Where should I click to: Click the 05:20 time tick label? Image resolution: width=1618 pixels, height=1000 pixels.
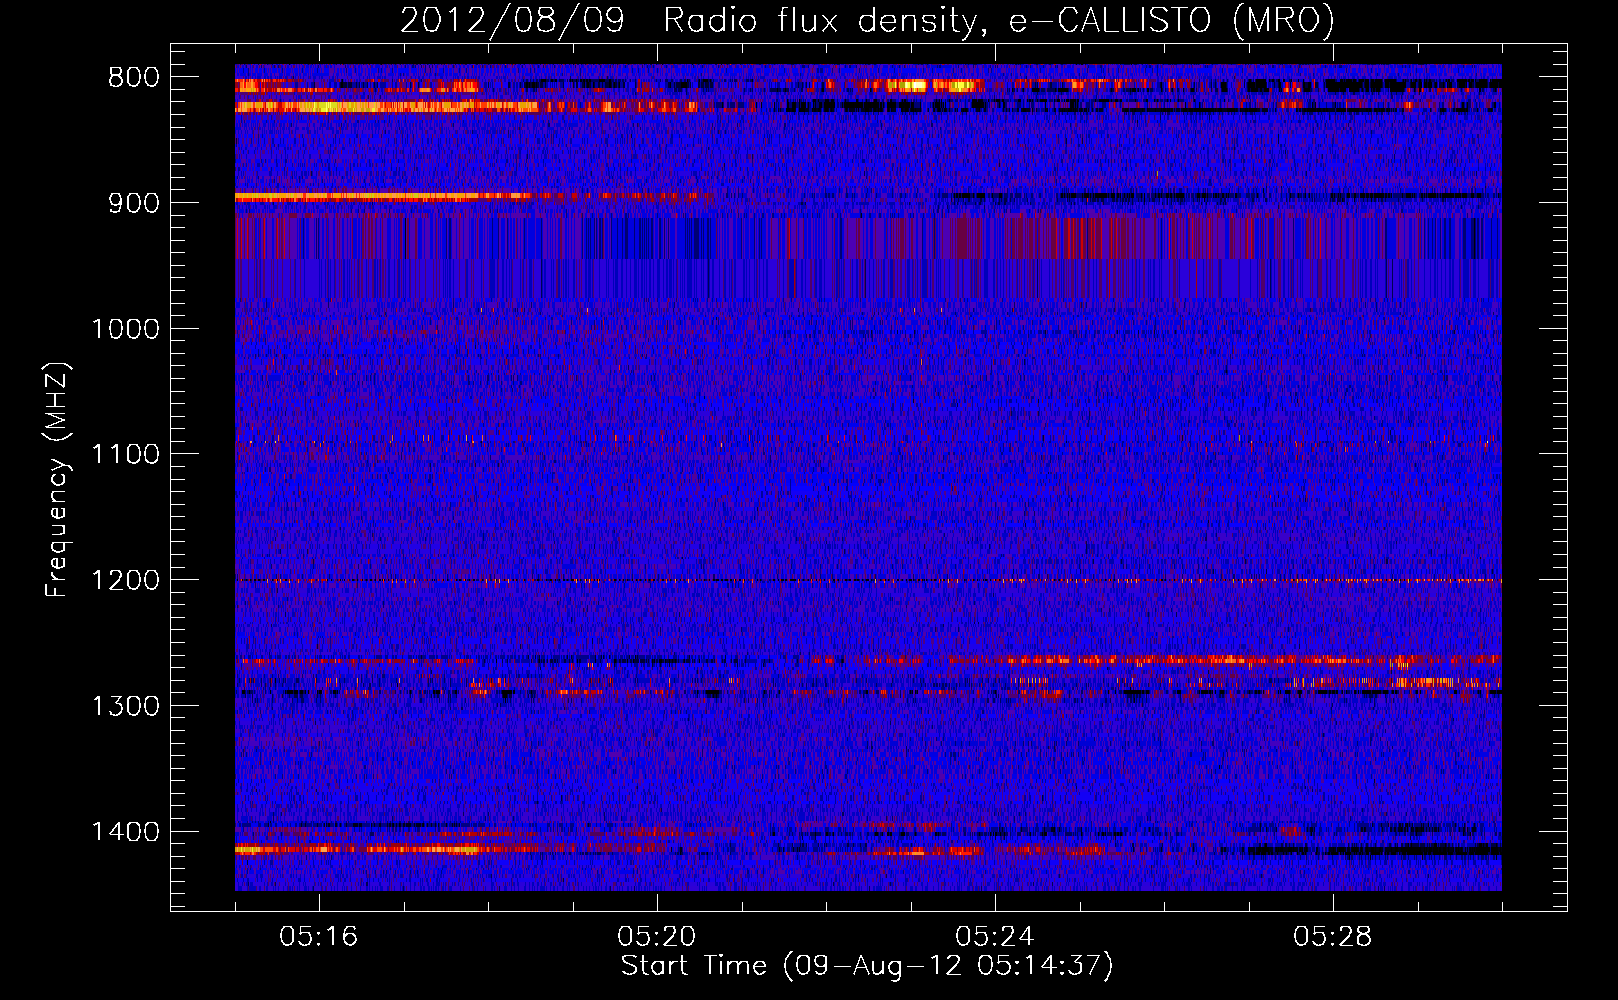(x=656, y=937)
